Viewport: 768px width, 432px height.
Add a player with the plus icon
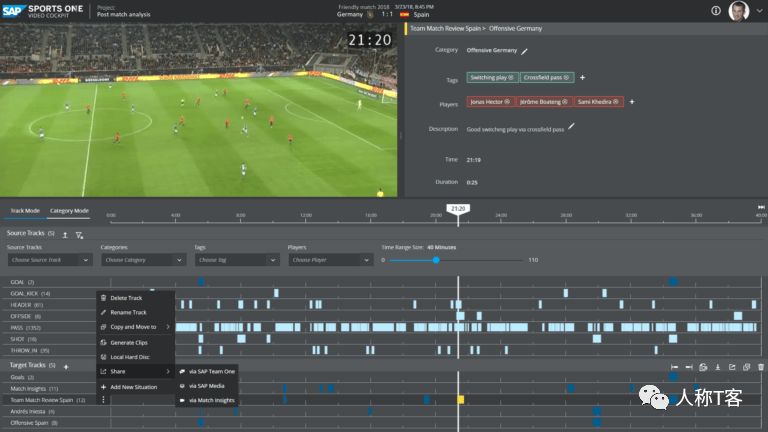pyautogui.click(x=631, y=102)
